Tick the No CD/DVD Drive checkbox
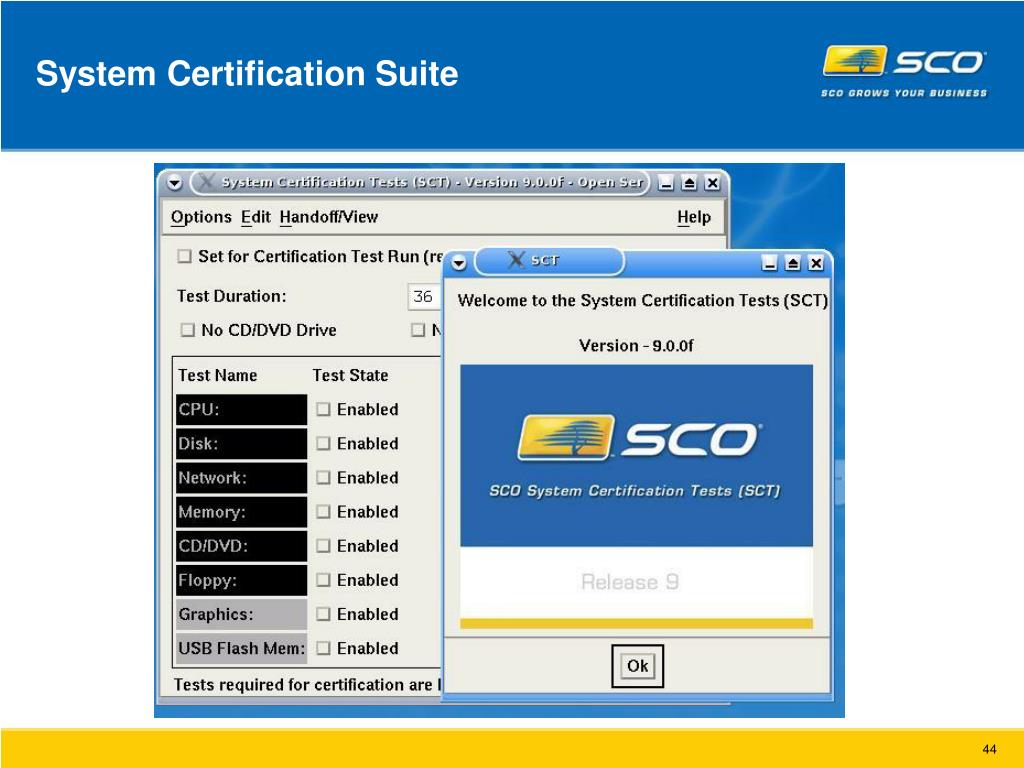This screenshot has height=768, width=1024. pyautogui.click(x=187, y=330)
